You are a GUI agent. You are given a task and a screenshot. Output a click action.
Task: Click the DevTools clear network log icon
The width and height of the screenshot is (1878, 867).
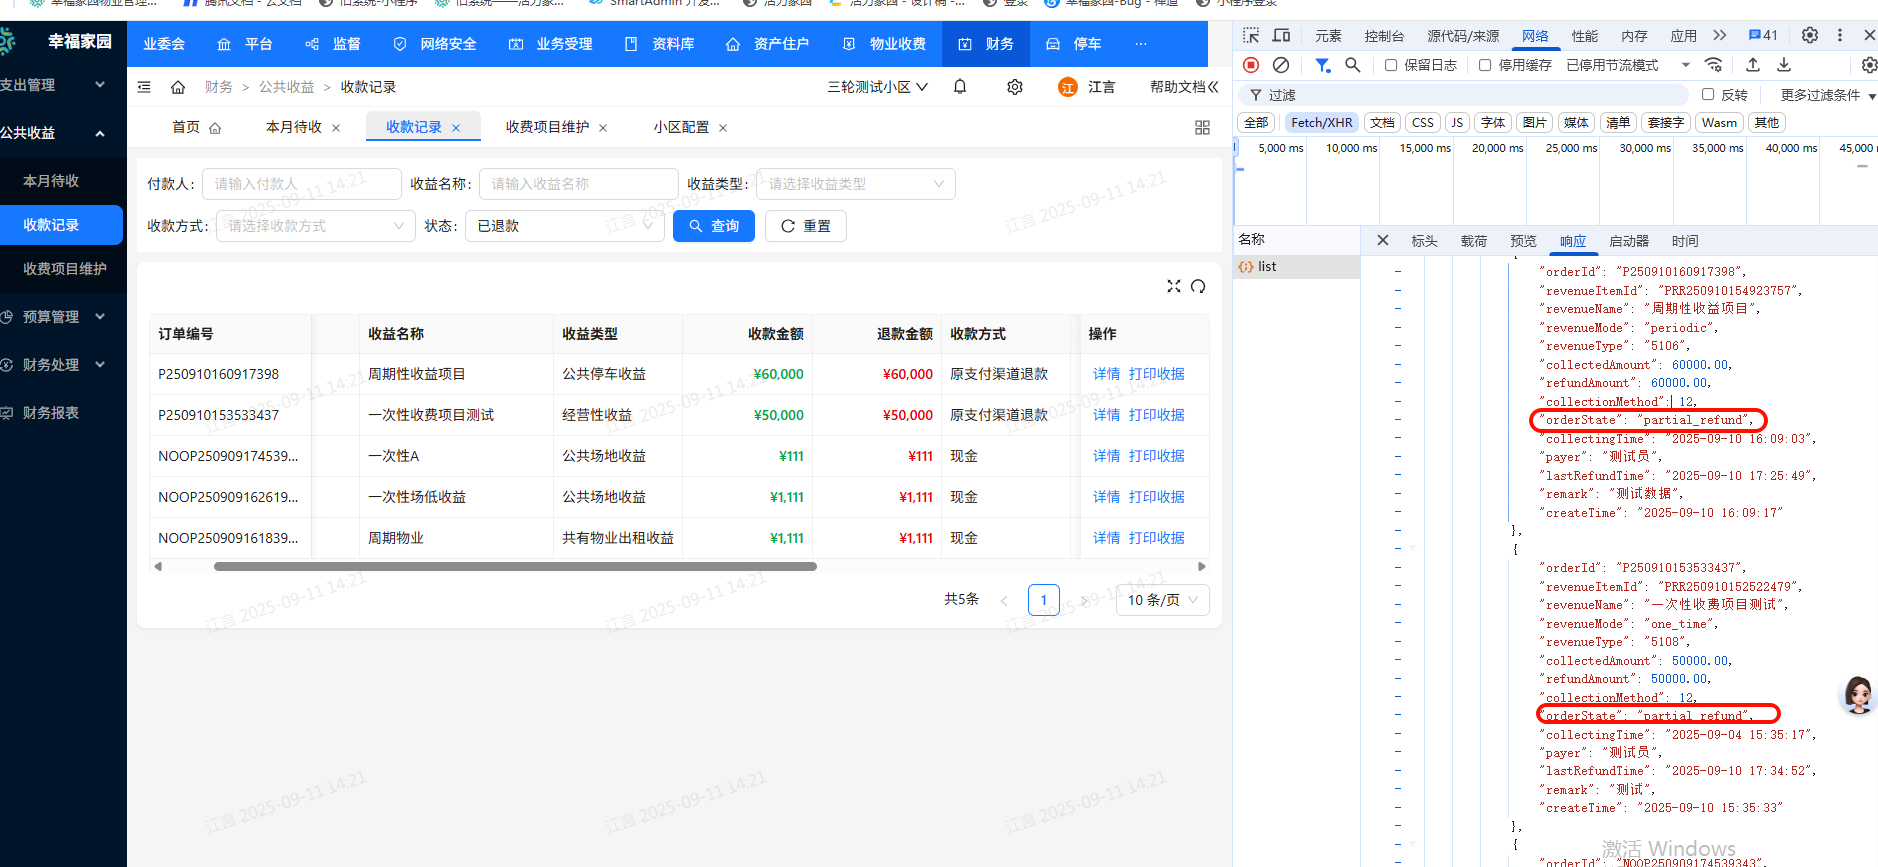pyautogui.click(x=1281, y=65)
